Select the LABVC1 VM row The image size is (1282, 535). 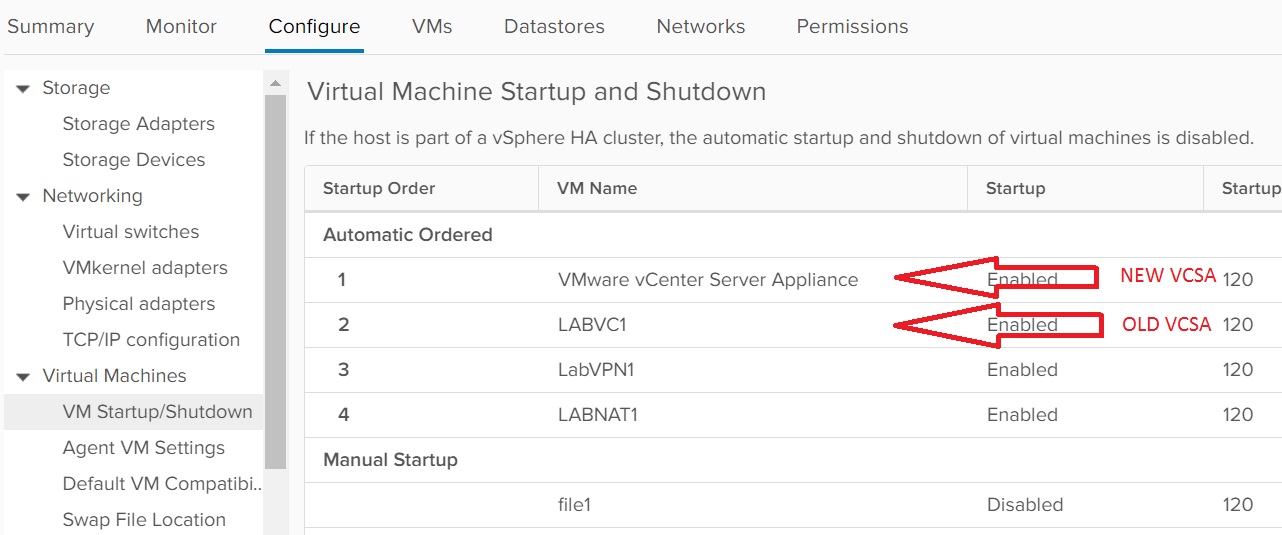point(793,325)
